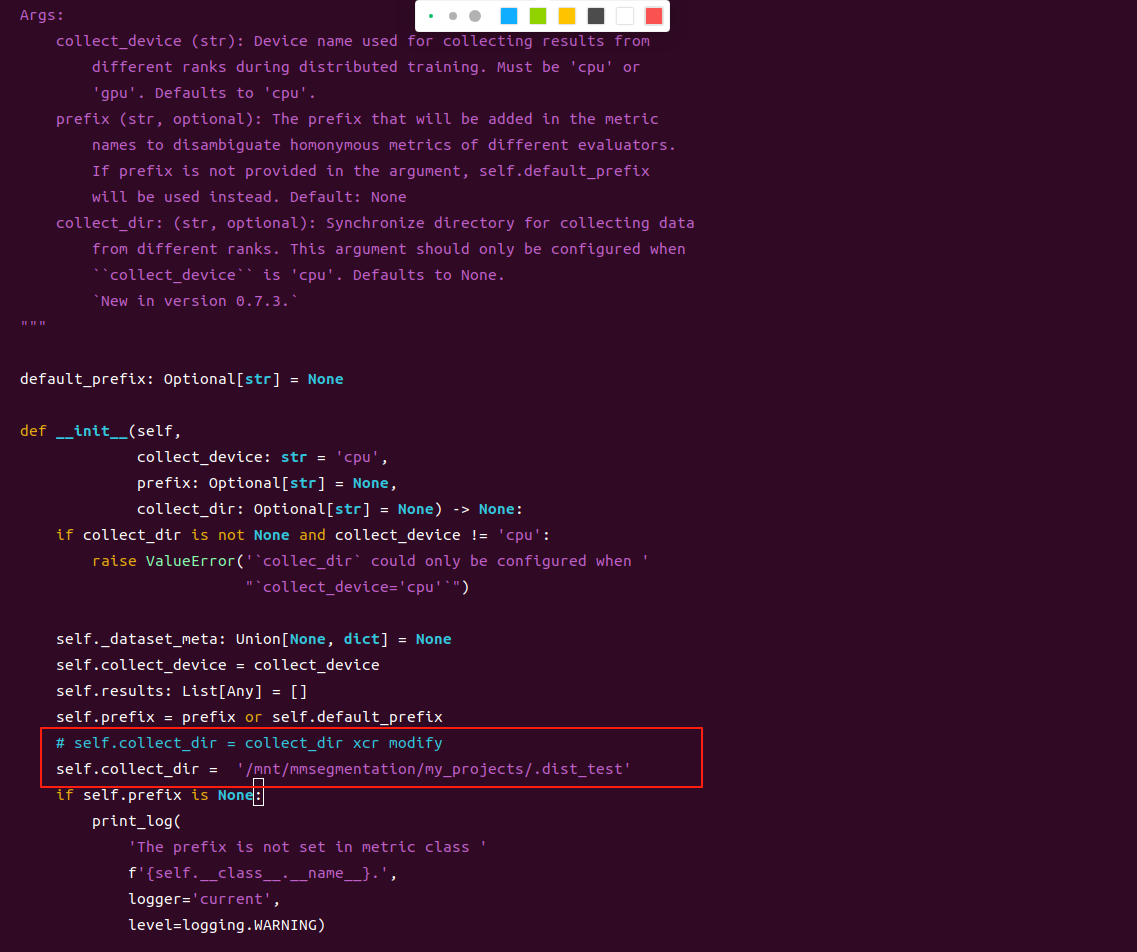Select the largest gray pen size dot
This screenshot has height=952, width=1137.
point(475,16)
